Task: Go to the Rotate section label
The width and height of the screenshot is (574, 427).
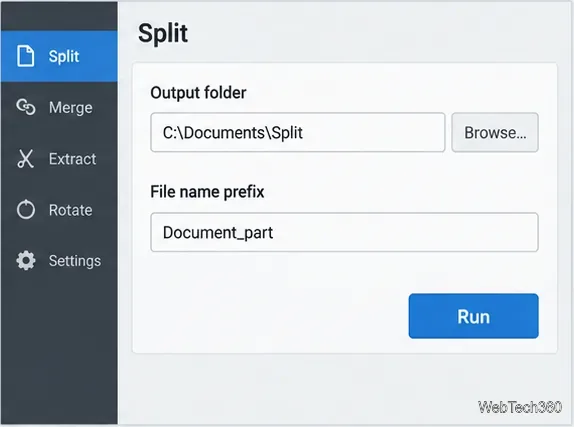Action: [x=71, y=210]
